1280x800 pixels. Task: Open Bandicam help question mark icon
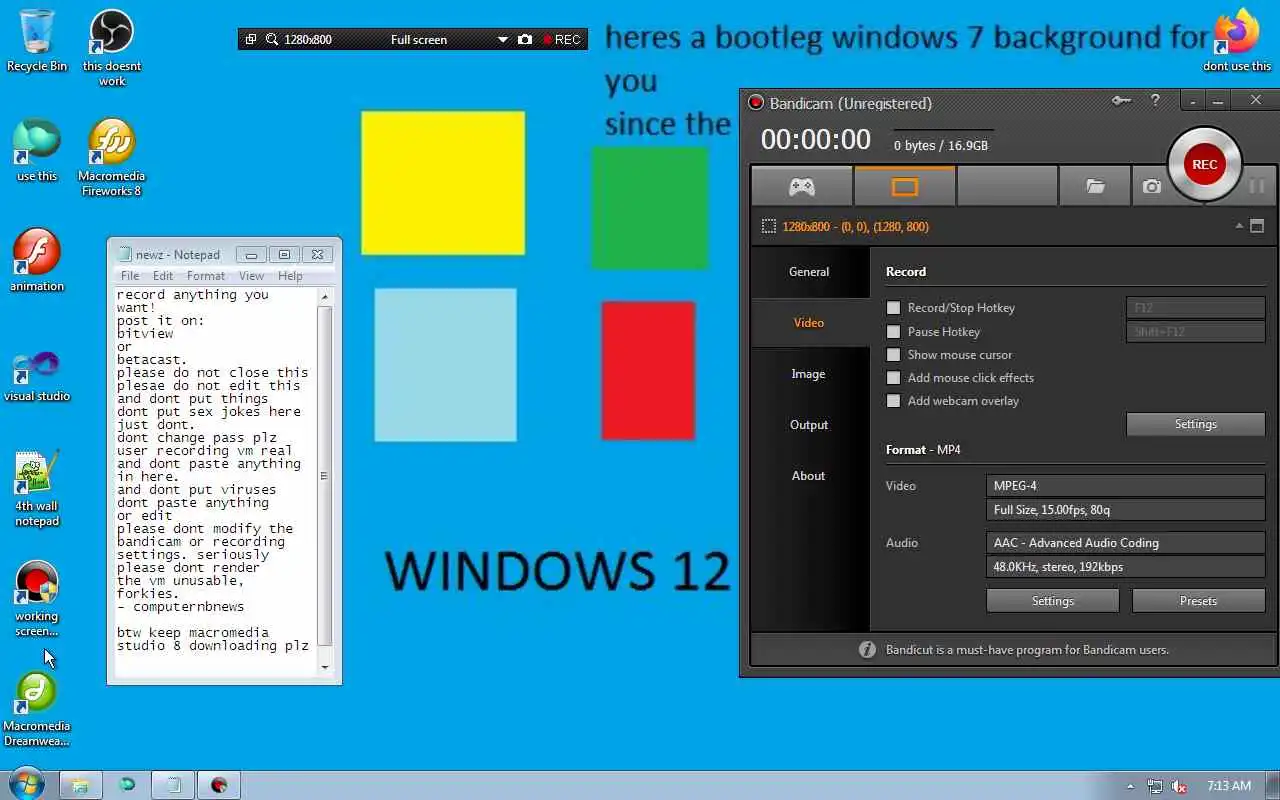point(1155,101)
